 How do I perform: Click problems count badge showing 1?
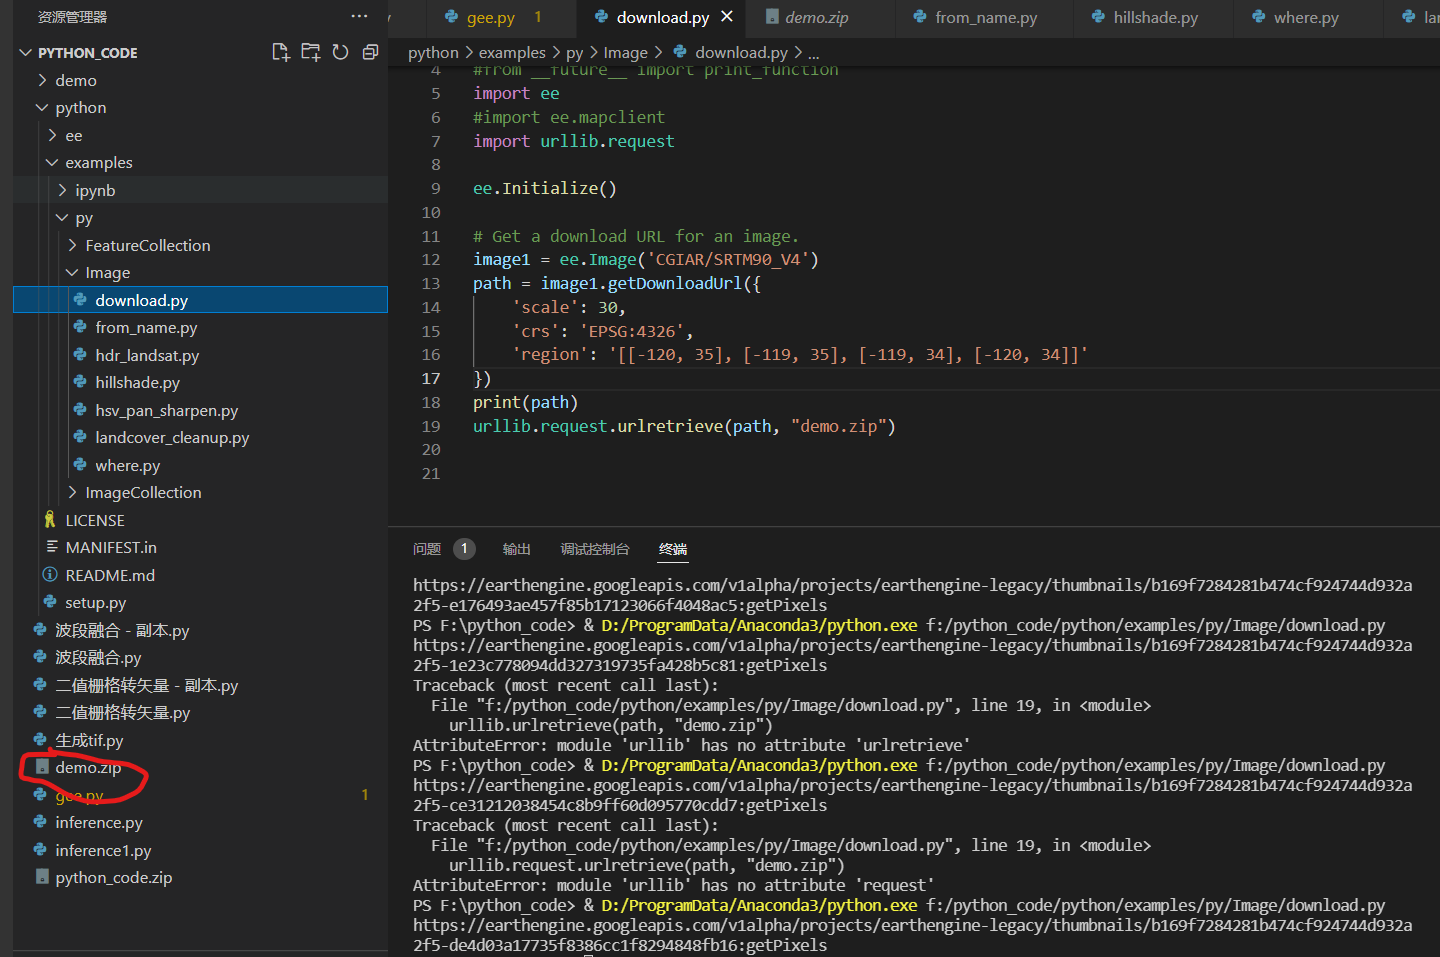pyautogui.click(x=464, y=549)
